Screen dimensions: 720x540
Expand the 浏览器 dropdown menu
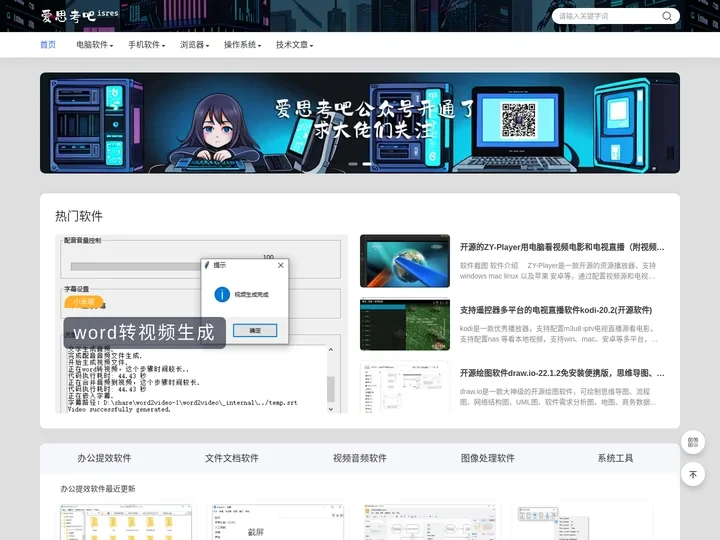[195, 45]
